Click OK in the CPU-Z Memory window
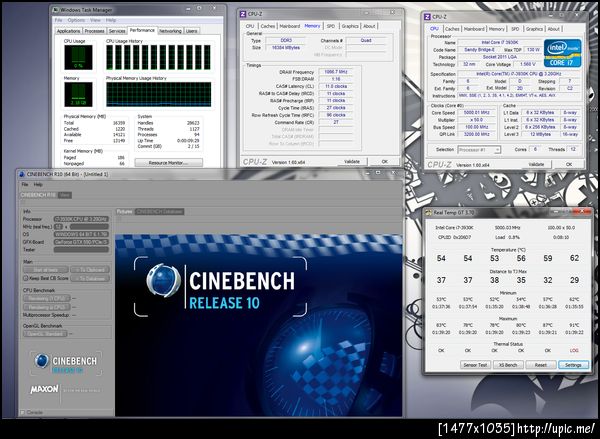Viewport: 600px width, 439px height. (385, 162)
